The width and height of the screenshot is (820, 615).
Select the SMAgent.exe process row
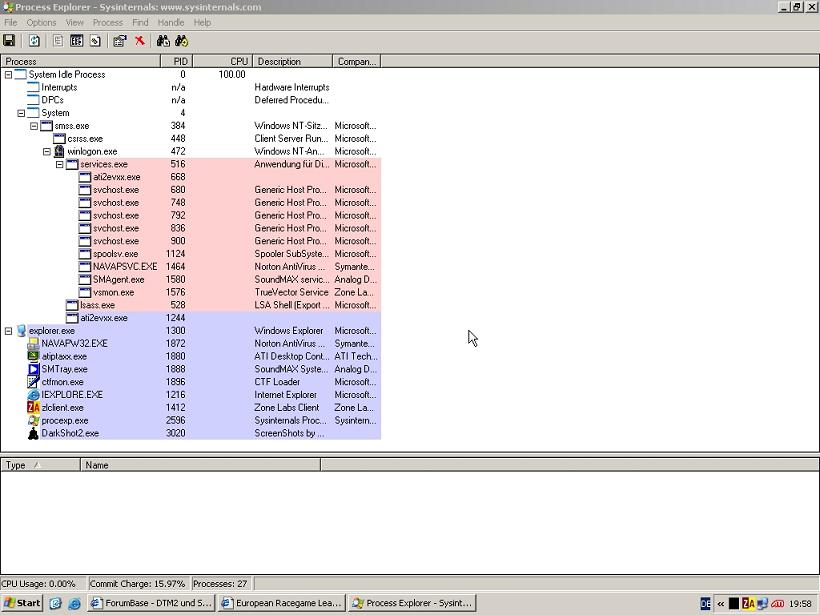click(x=190, y=279)
